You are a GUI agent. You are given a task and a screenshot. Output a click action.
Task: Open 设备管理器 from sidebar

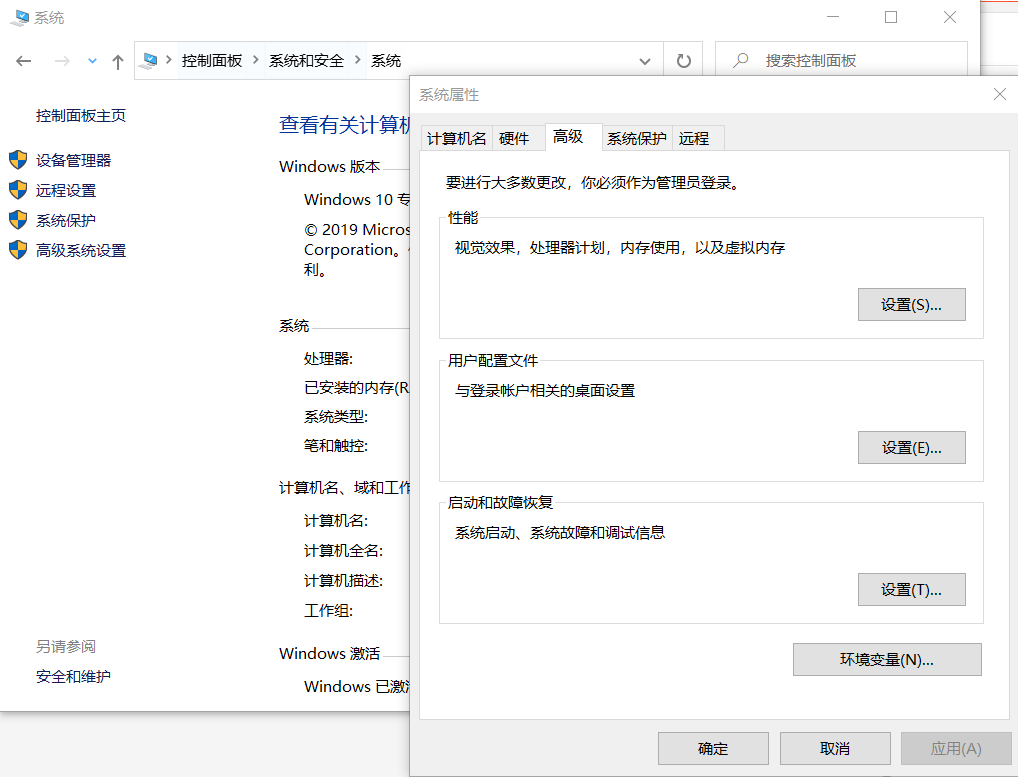[x=73, y=160]
